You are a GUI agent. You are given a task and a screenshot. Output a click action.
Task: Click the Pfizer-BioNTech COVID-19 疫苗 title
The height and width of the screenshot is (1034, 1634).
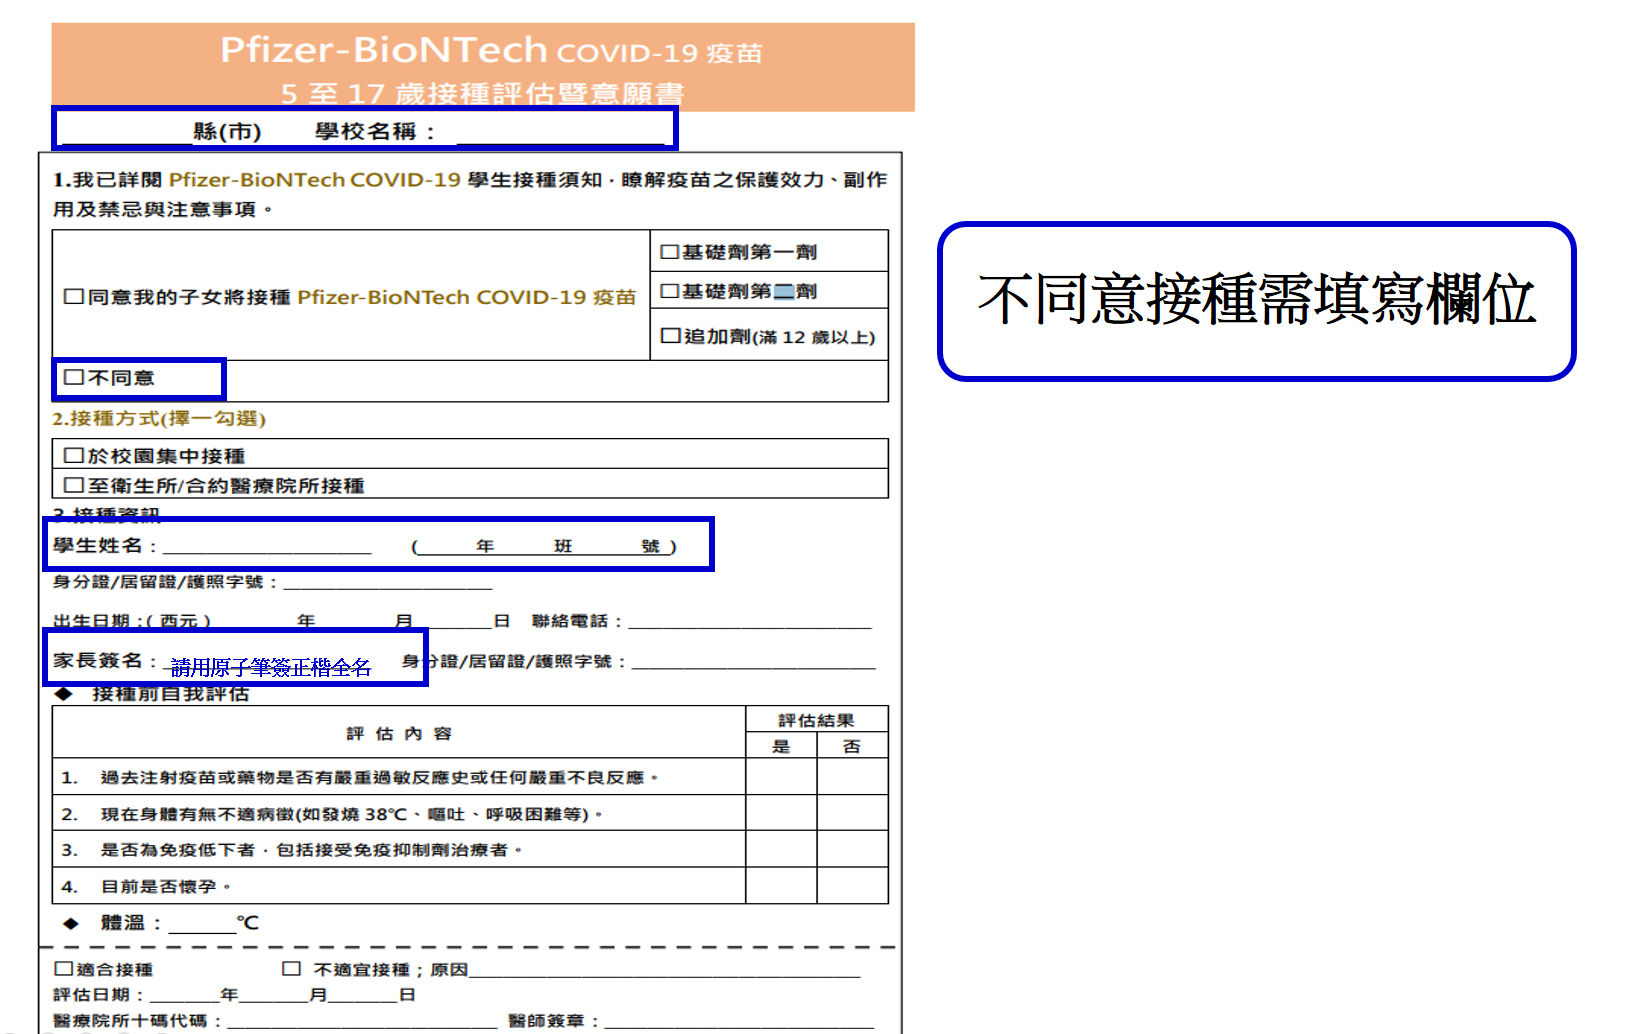click(491, 50)
